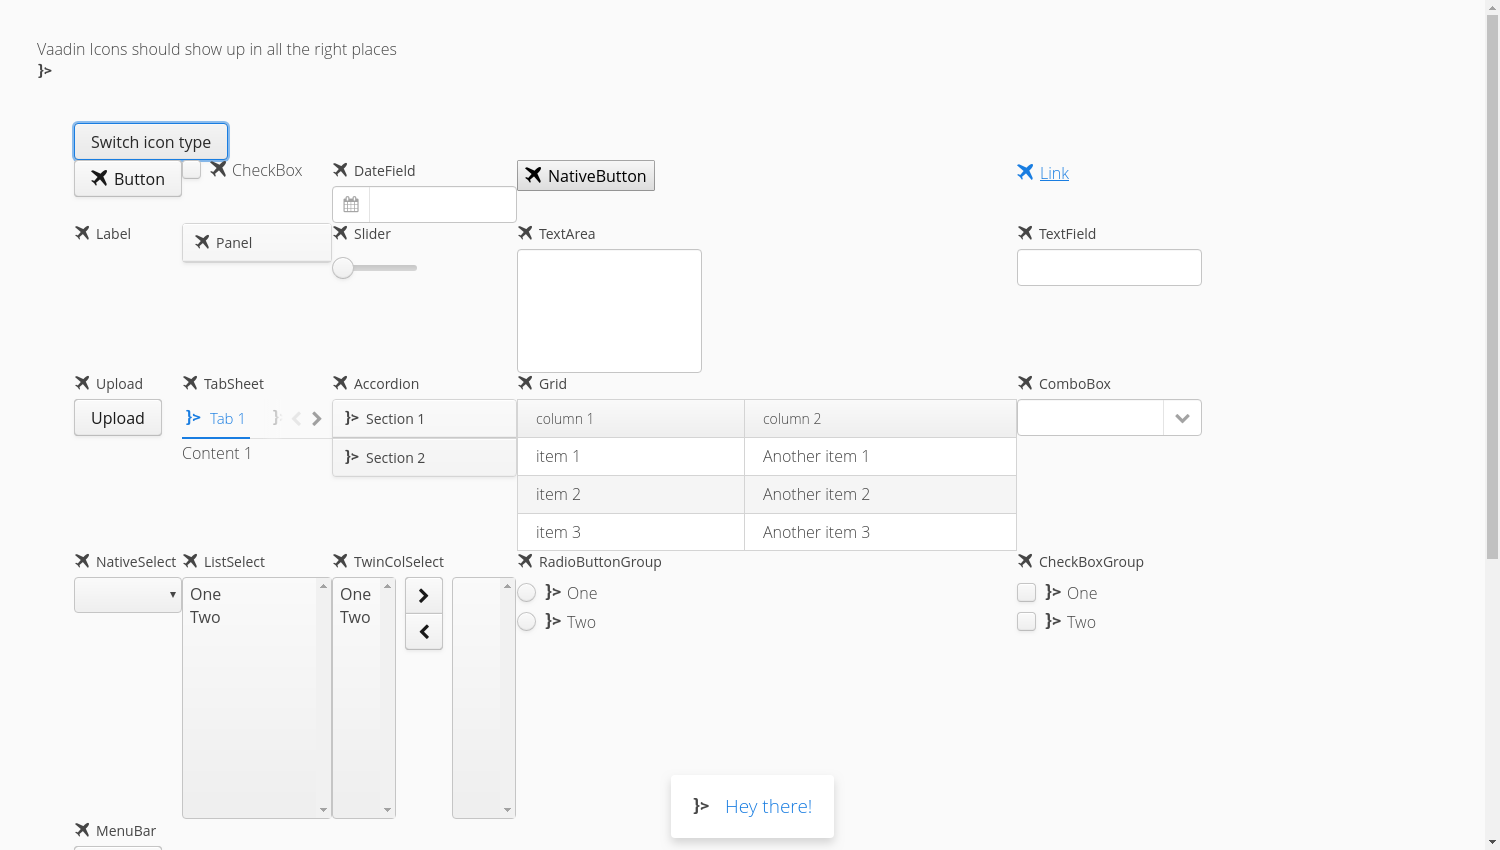
Task: Click the Vaadin icon in Hey there notification
Action: pos(701,806)
